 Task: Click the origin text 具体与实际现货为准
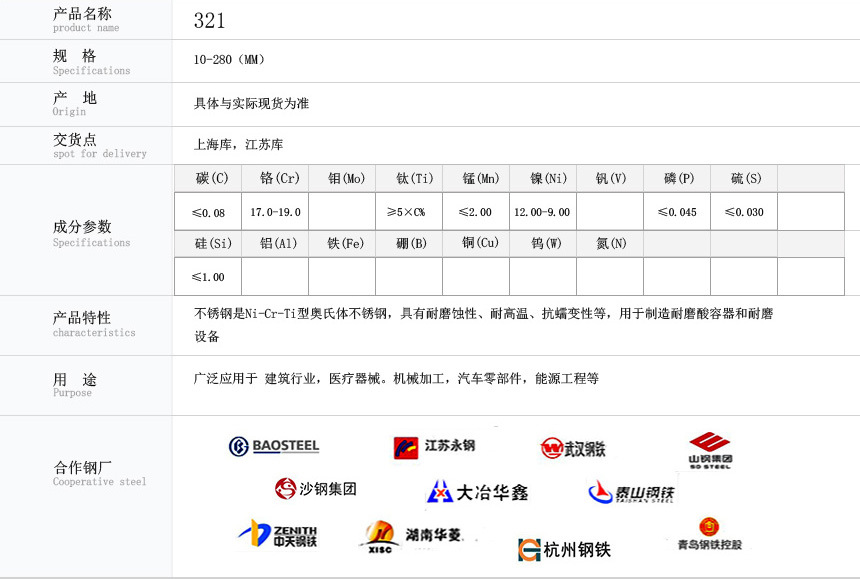[251, 103]
